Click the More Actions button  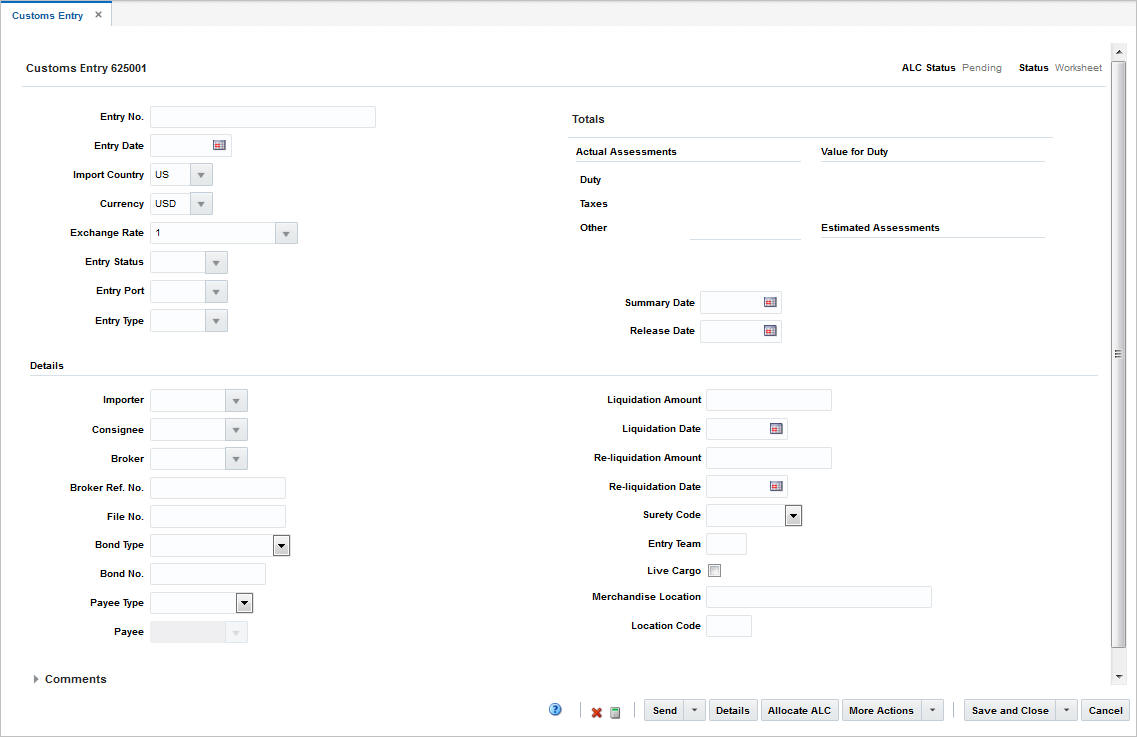(x=882, y=710)
